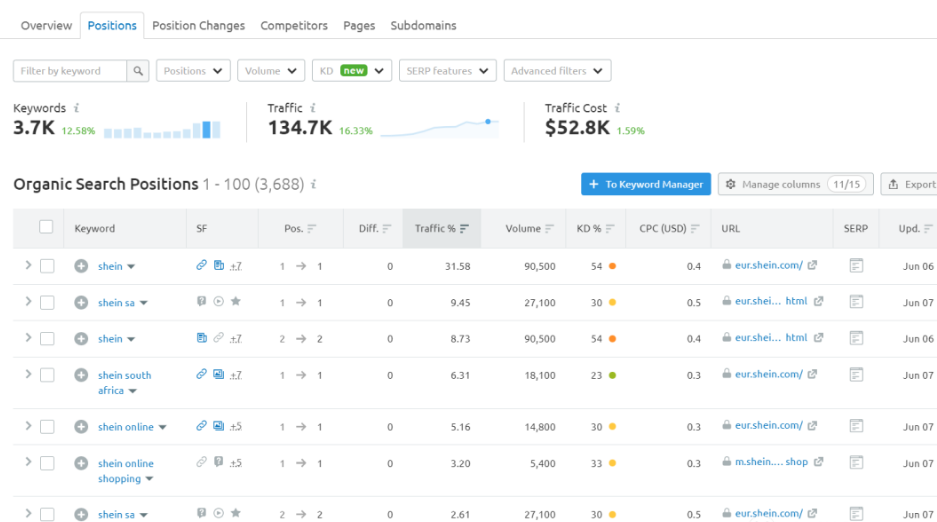Check the select-all checkbox in table header
937x522 pixels.
click(46, 227)
